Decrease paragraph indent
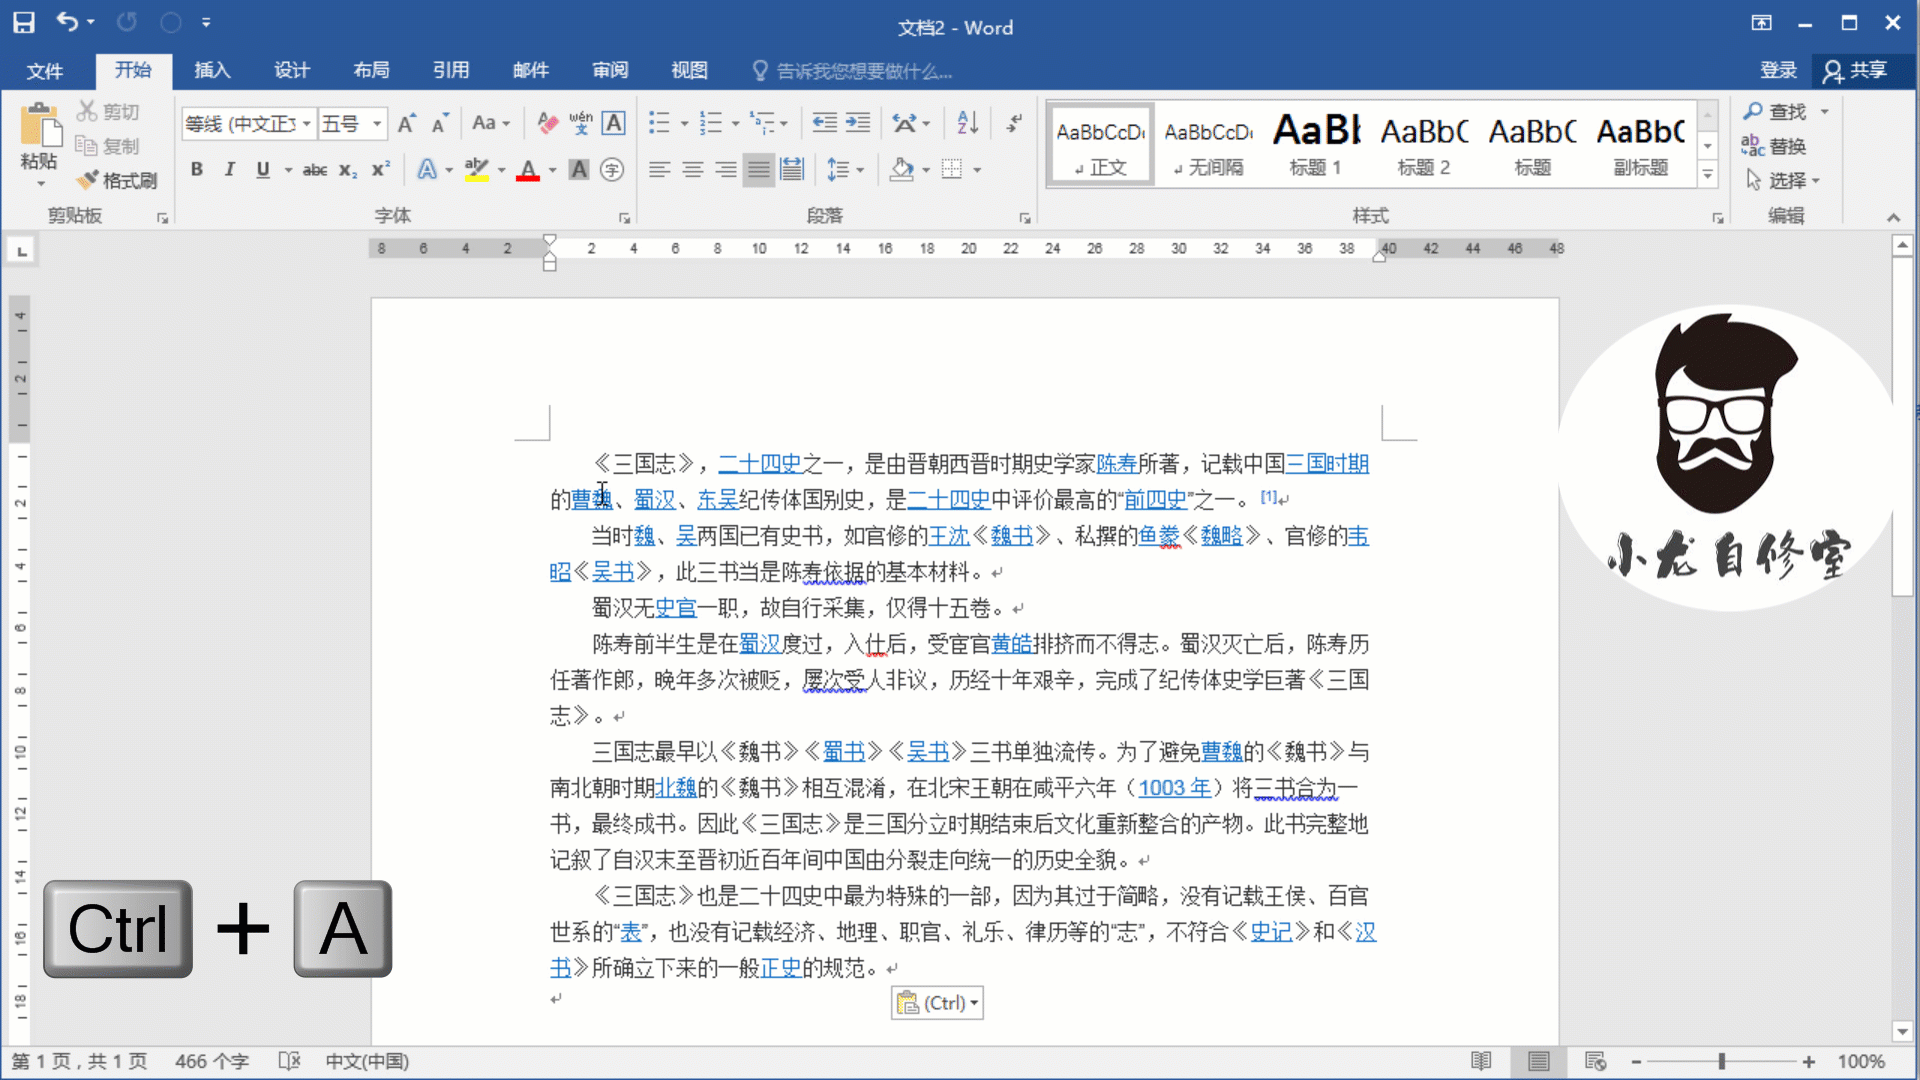 pyautogui.click(x=824, y=123)
